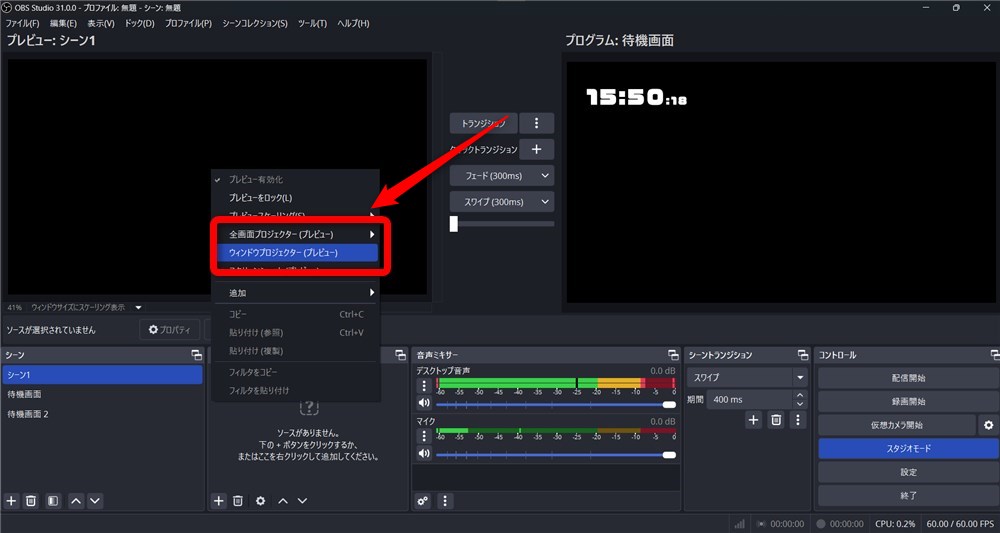Open 表示(V) menu
The image size is (1000, 533).
tap(101, 24)
